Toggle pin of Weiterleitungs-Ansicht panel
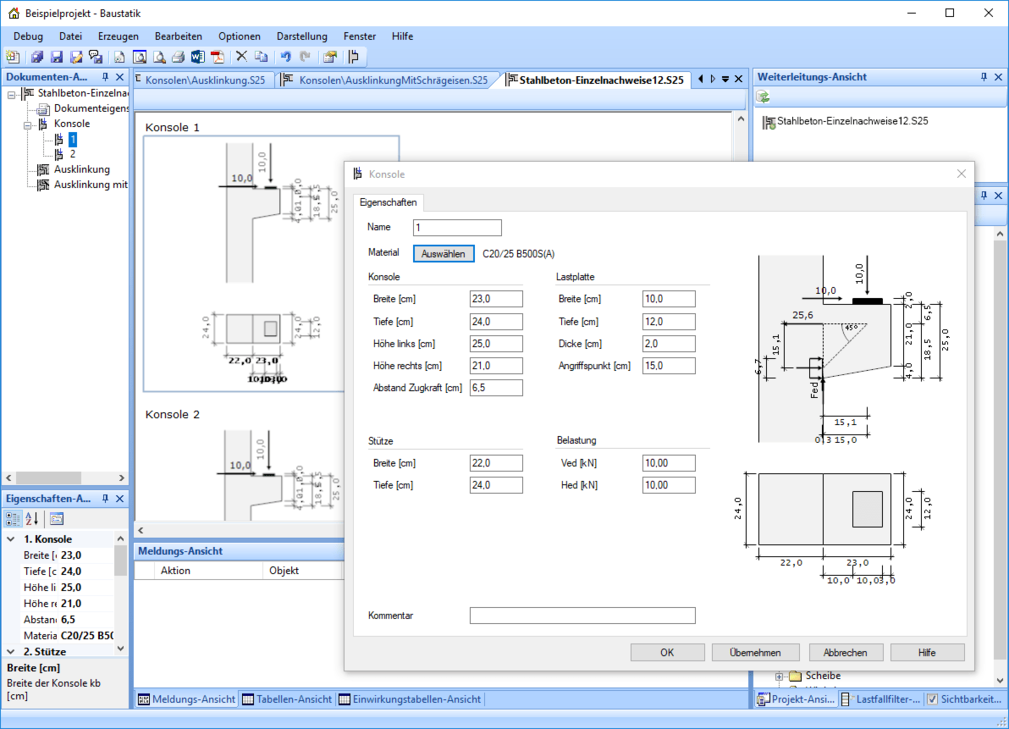 click(x=983, y=77)
